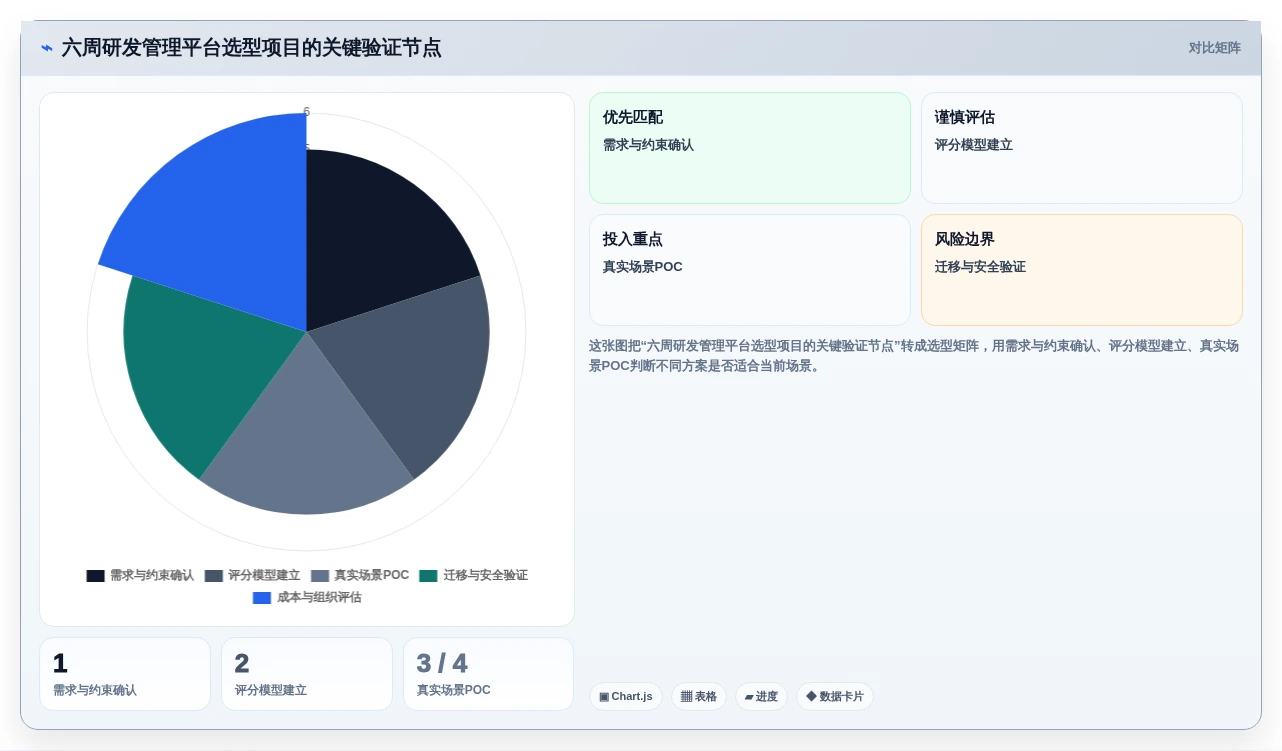
Task: Open the 优先匹配 matrix card
Action: [x=750, y=148]
